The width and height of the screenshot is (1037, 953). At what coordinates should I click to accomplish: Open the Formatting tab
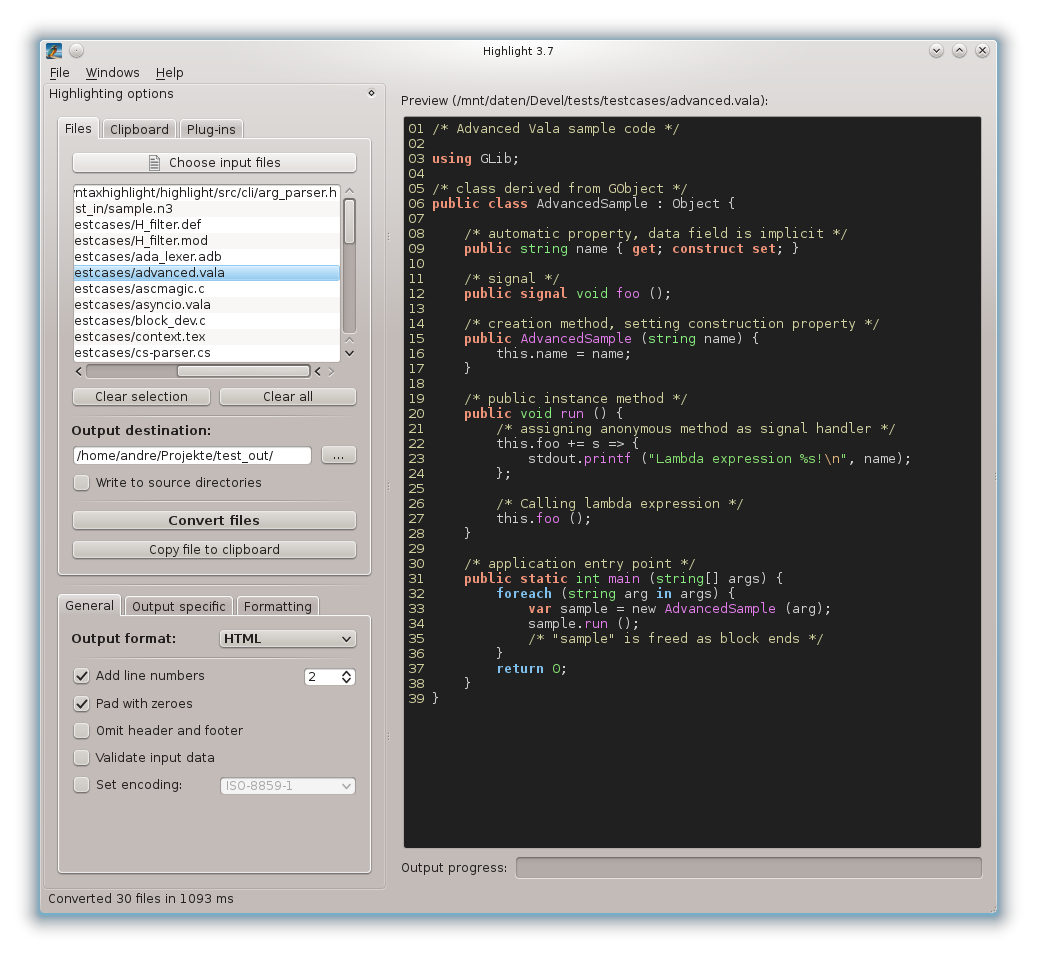coord(277,606)
